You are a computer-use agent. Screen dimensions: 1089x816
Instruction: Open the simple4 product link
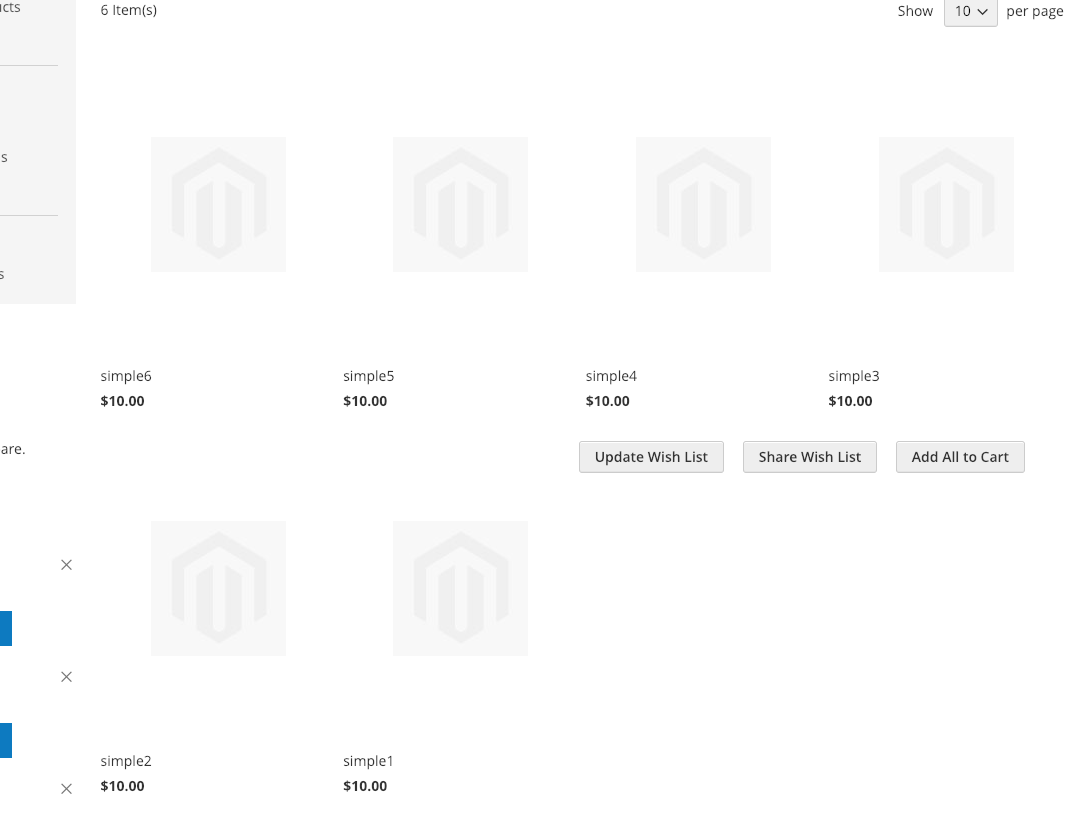coord(610,376)
